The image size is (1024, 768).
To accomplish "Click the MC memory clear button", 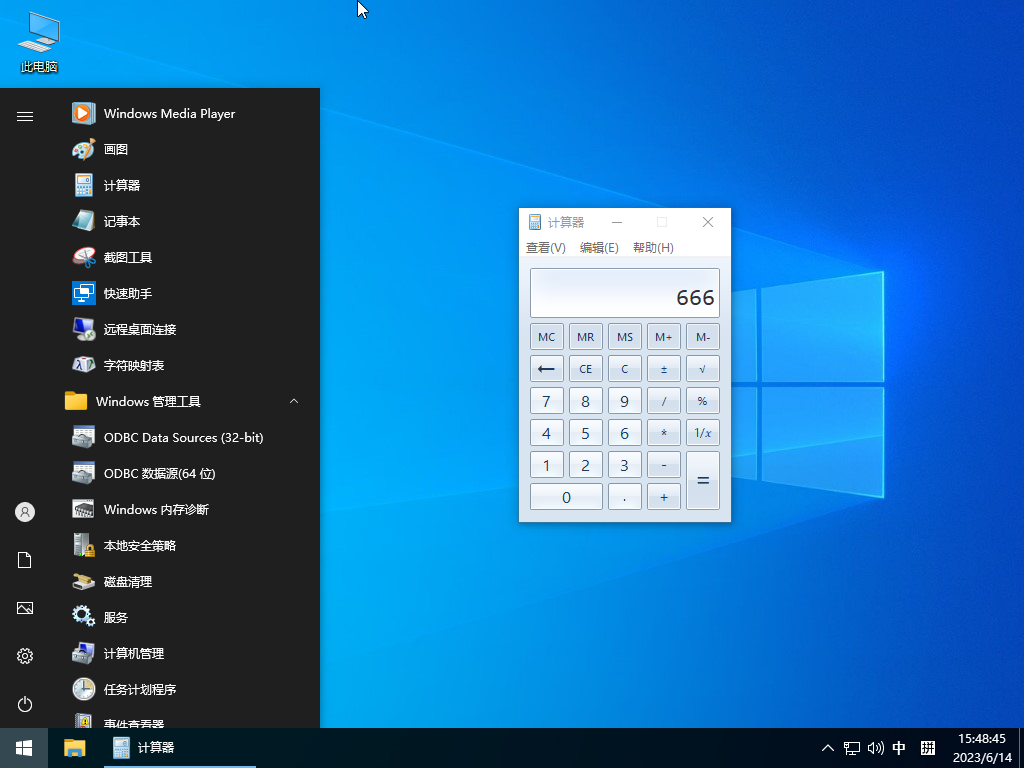I will click(547, 337).
